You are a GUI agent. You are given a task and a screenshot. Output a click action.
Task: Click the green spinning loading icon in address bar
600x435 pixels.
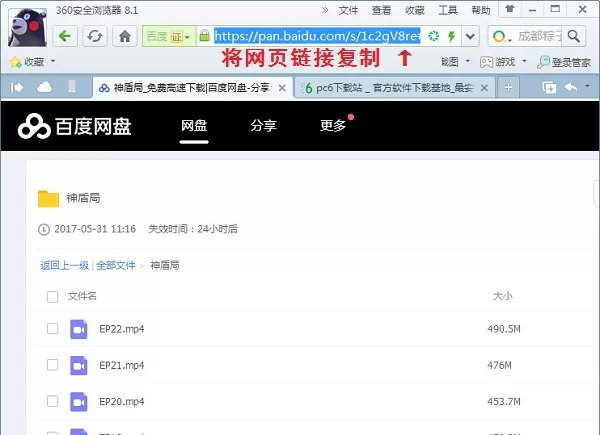[434, 36]
